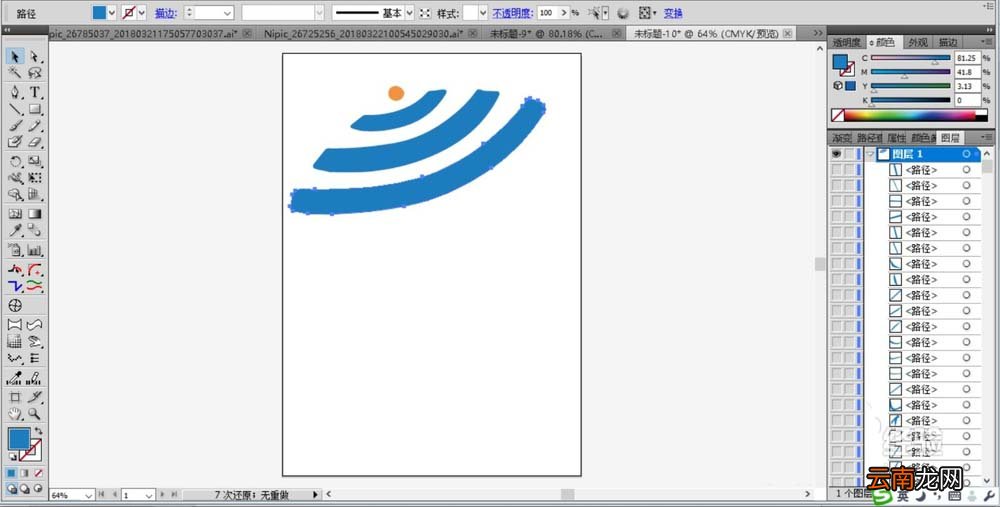Image resolution: width=1000 pixels, height=507 pixels.
Task: Select the Scale tool
Action: click(x=34, y=161)
